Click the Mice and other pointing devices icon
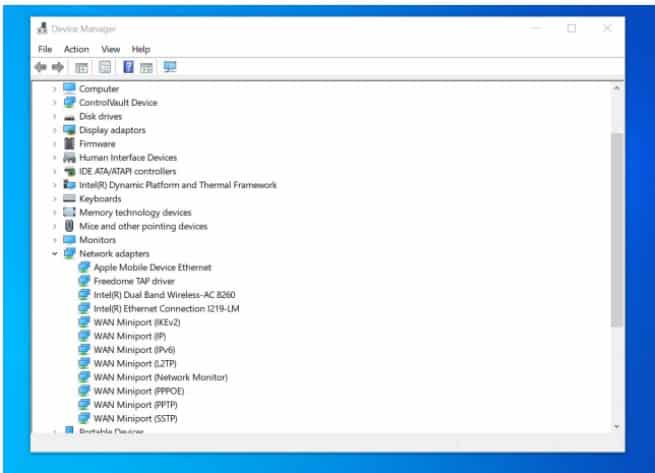The height and width of the screenshot is (473, 655). tap(69, 226)
